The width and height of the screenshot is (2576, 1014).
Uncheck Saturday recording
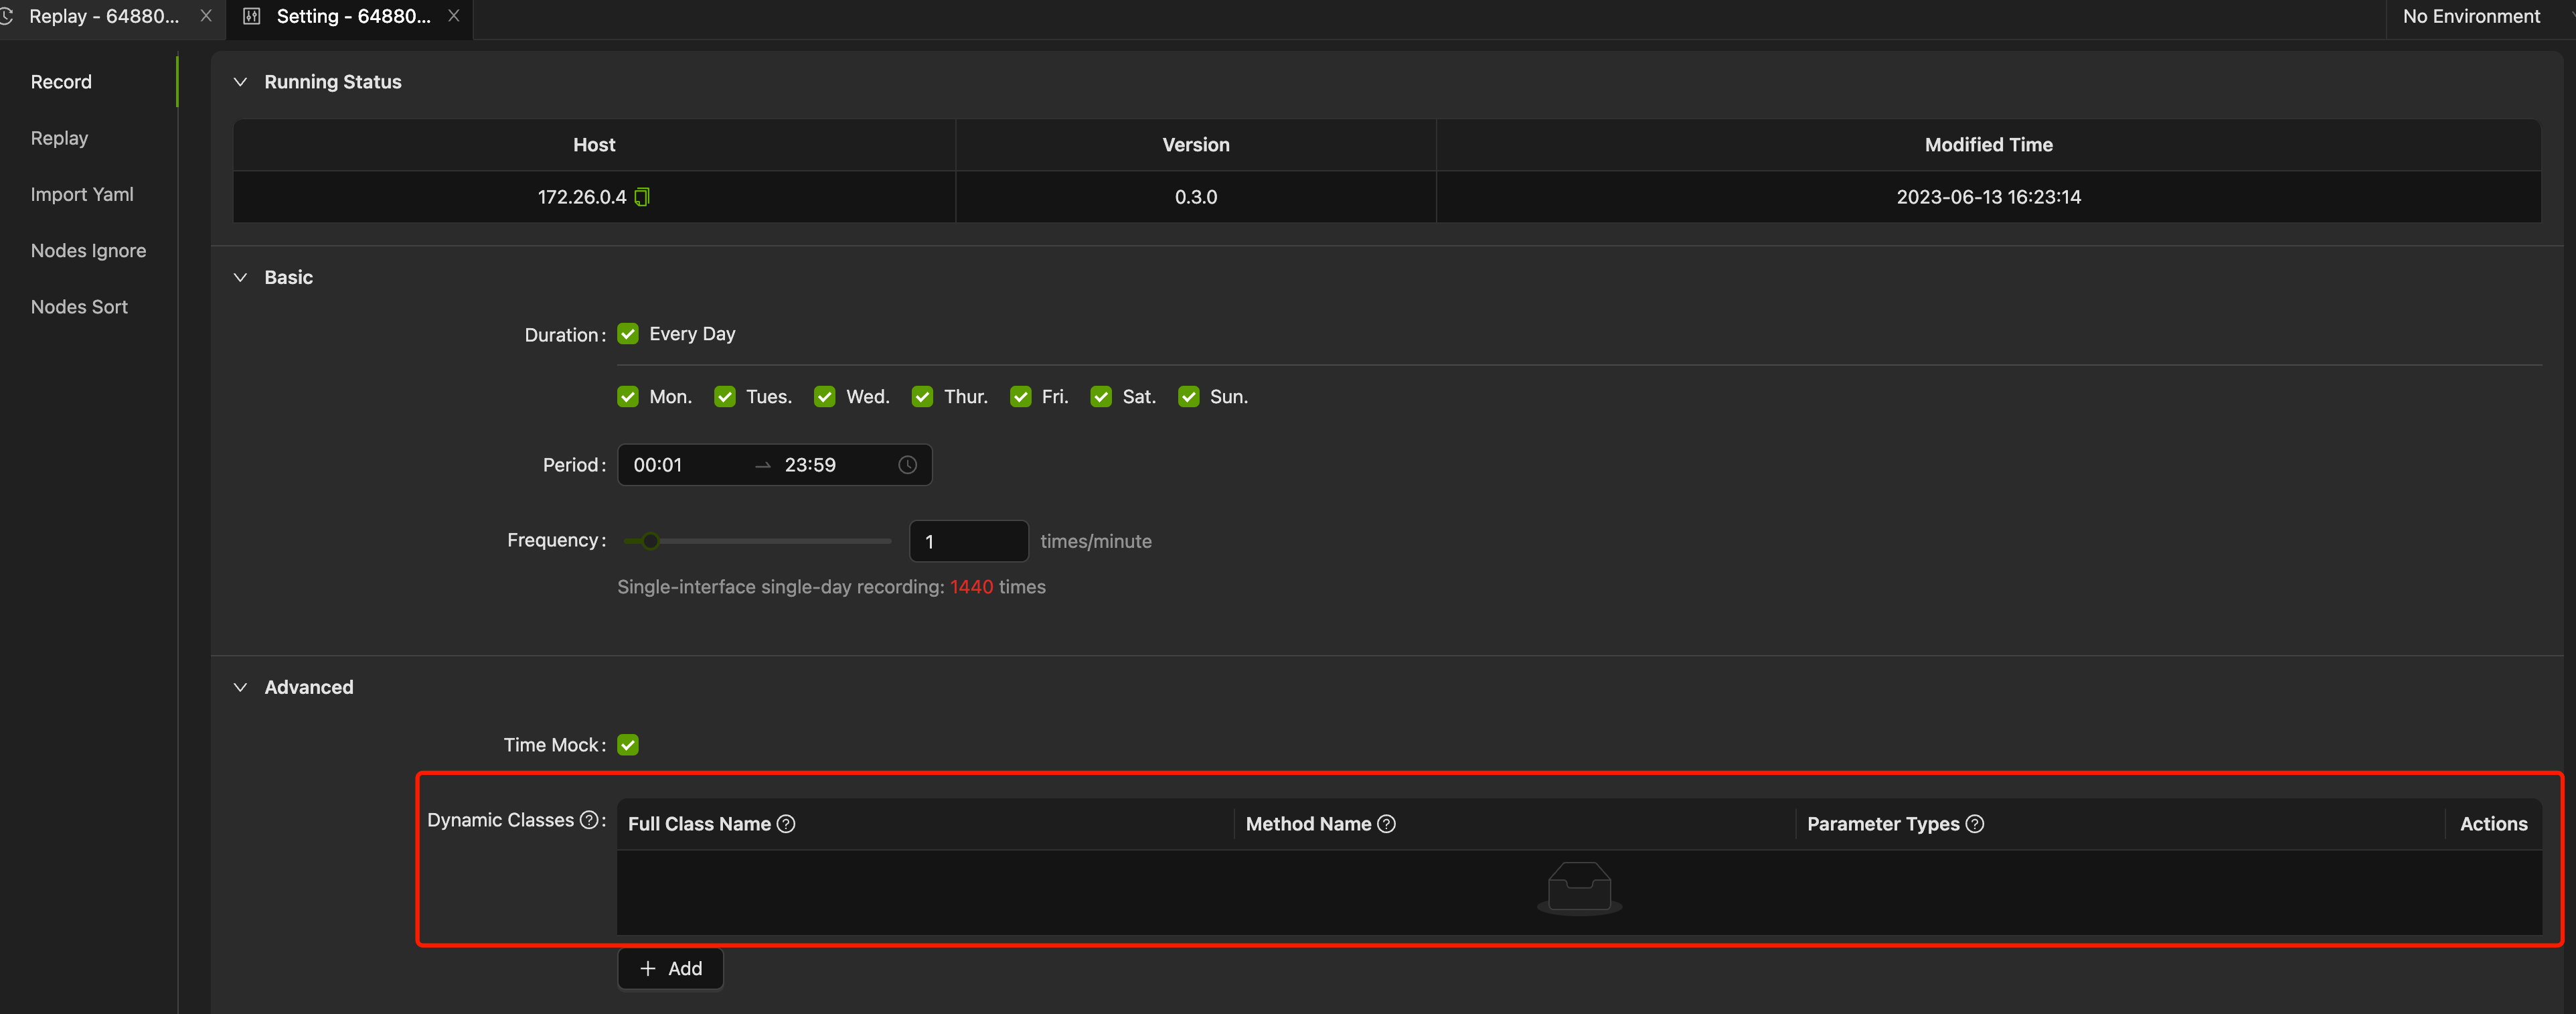tap(1101, 397)
